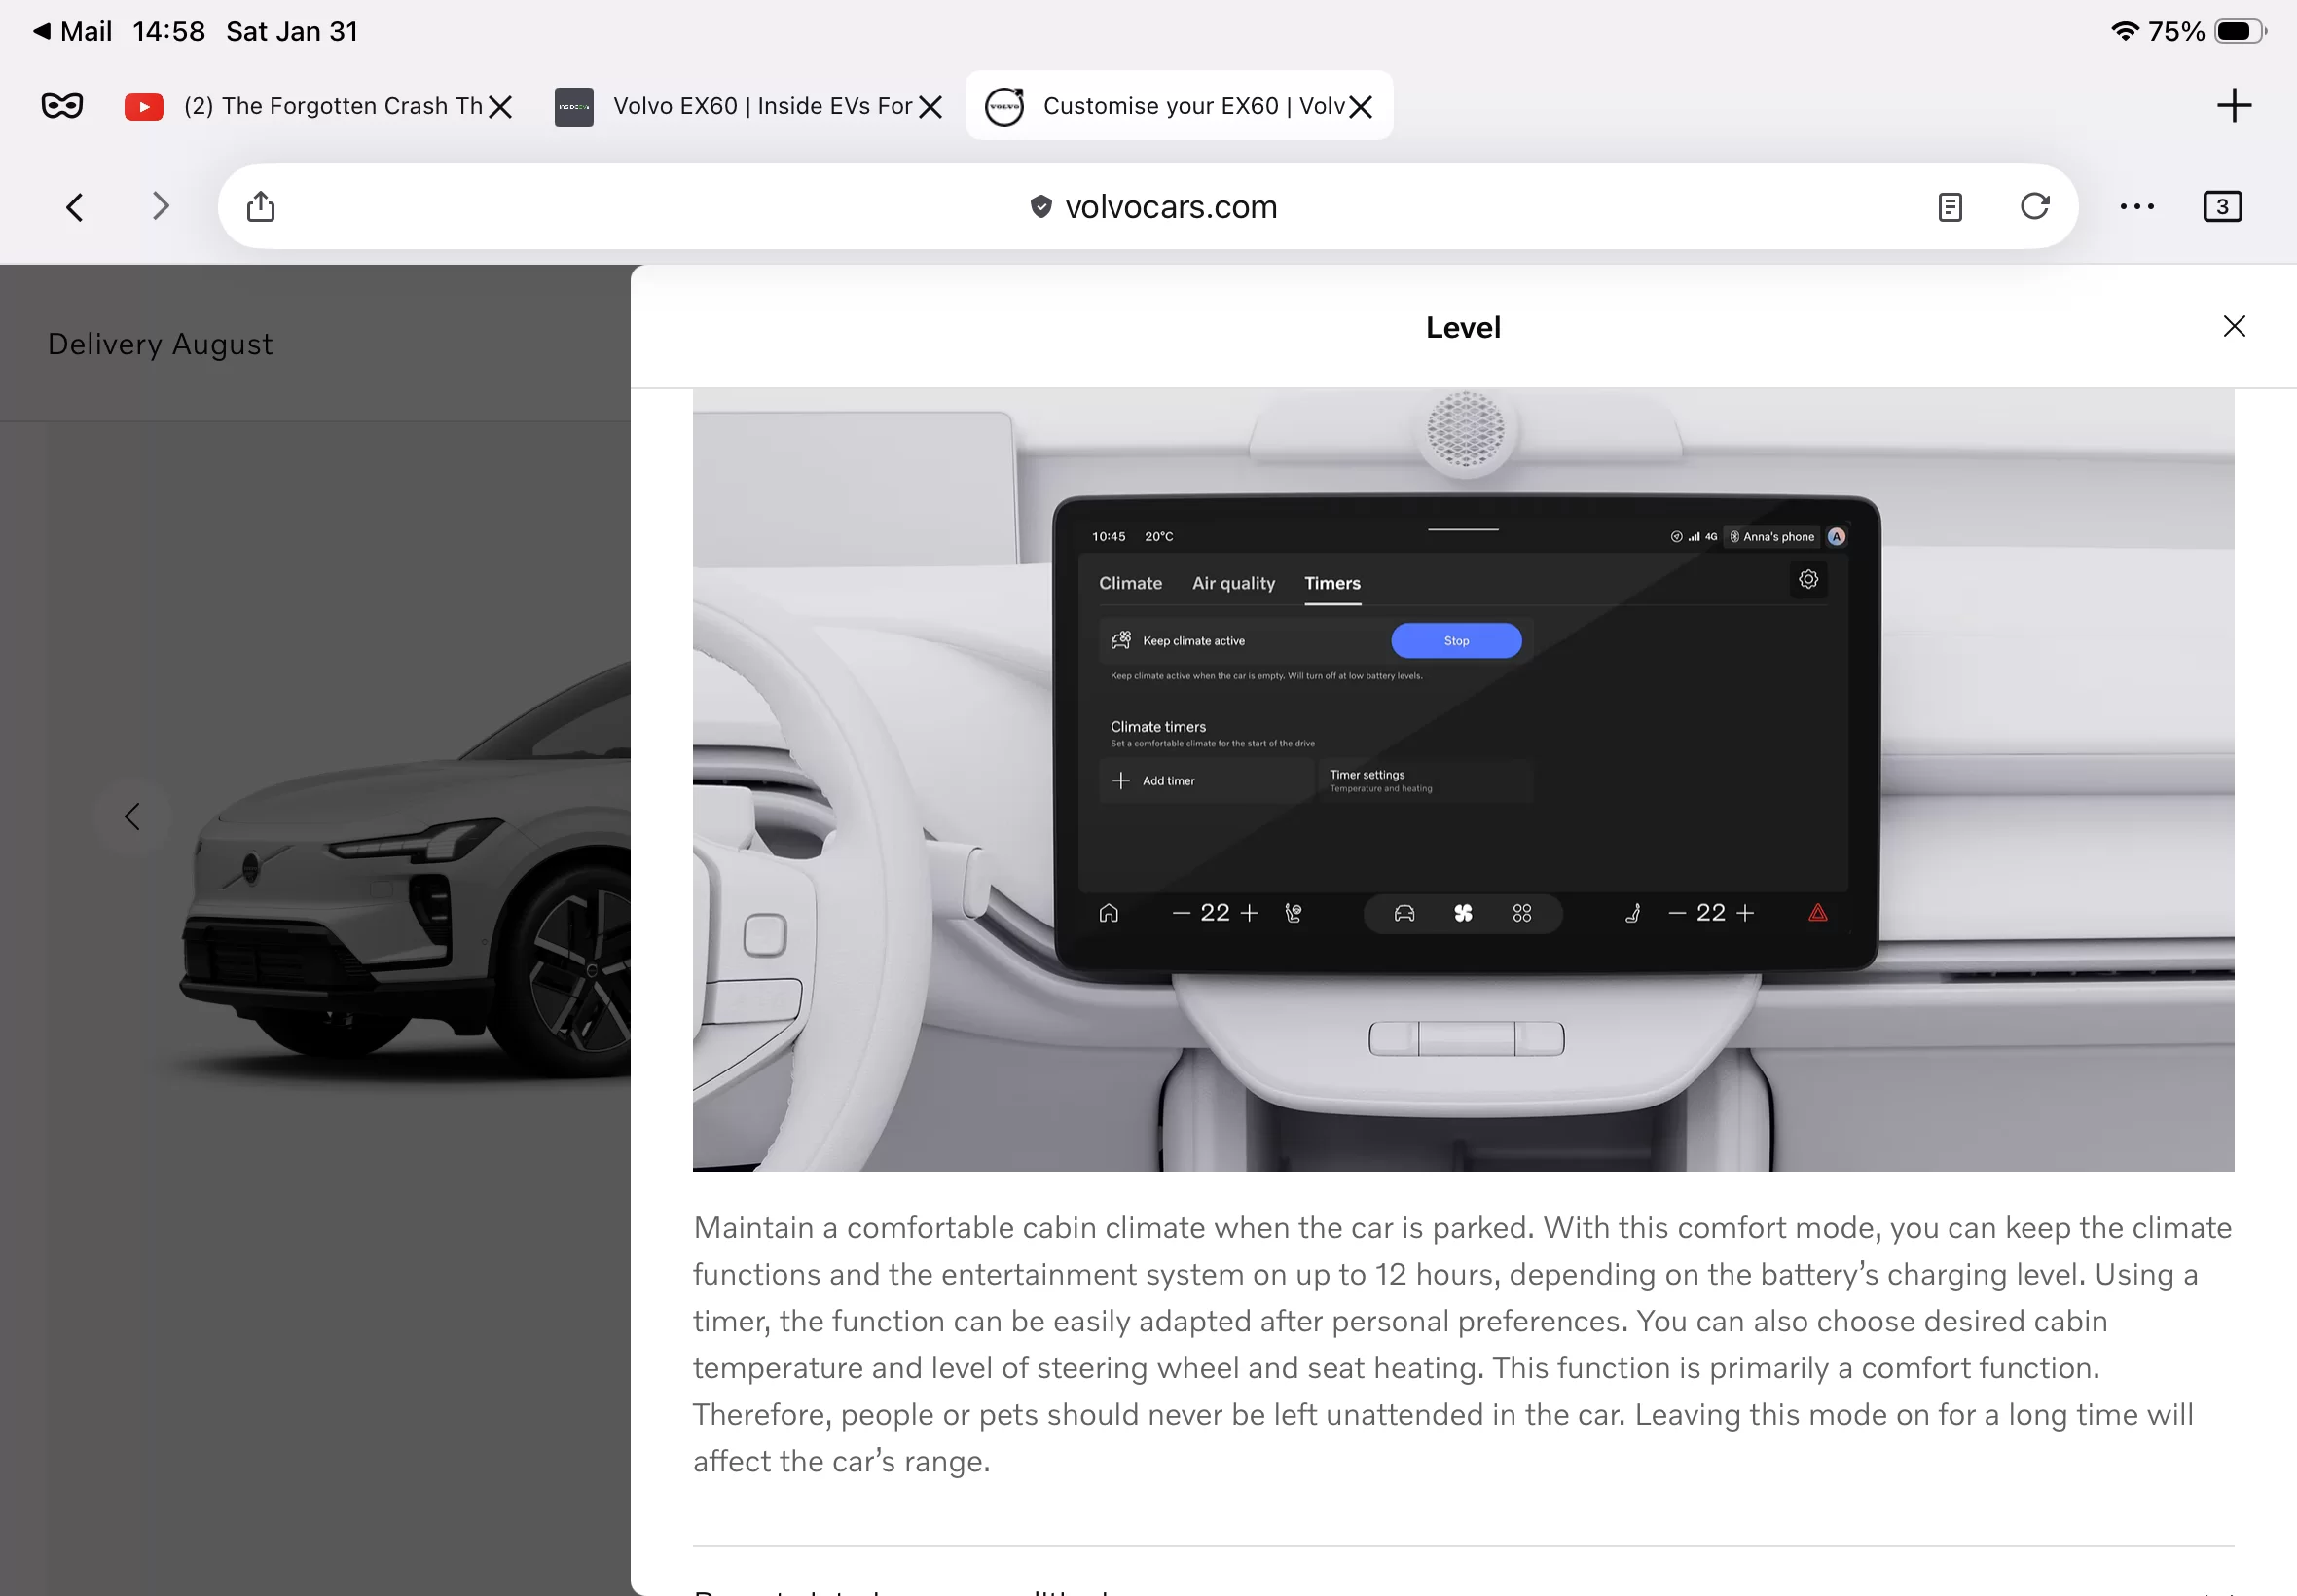This screenshot has width=2297, height=1596.
Task: Open the three-dot more menu
Action: pyautogui.click(x=2136, y=207)
